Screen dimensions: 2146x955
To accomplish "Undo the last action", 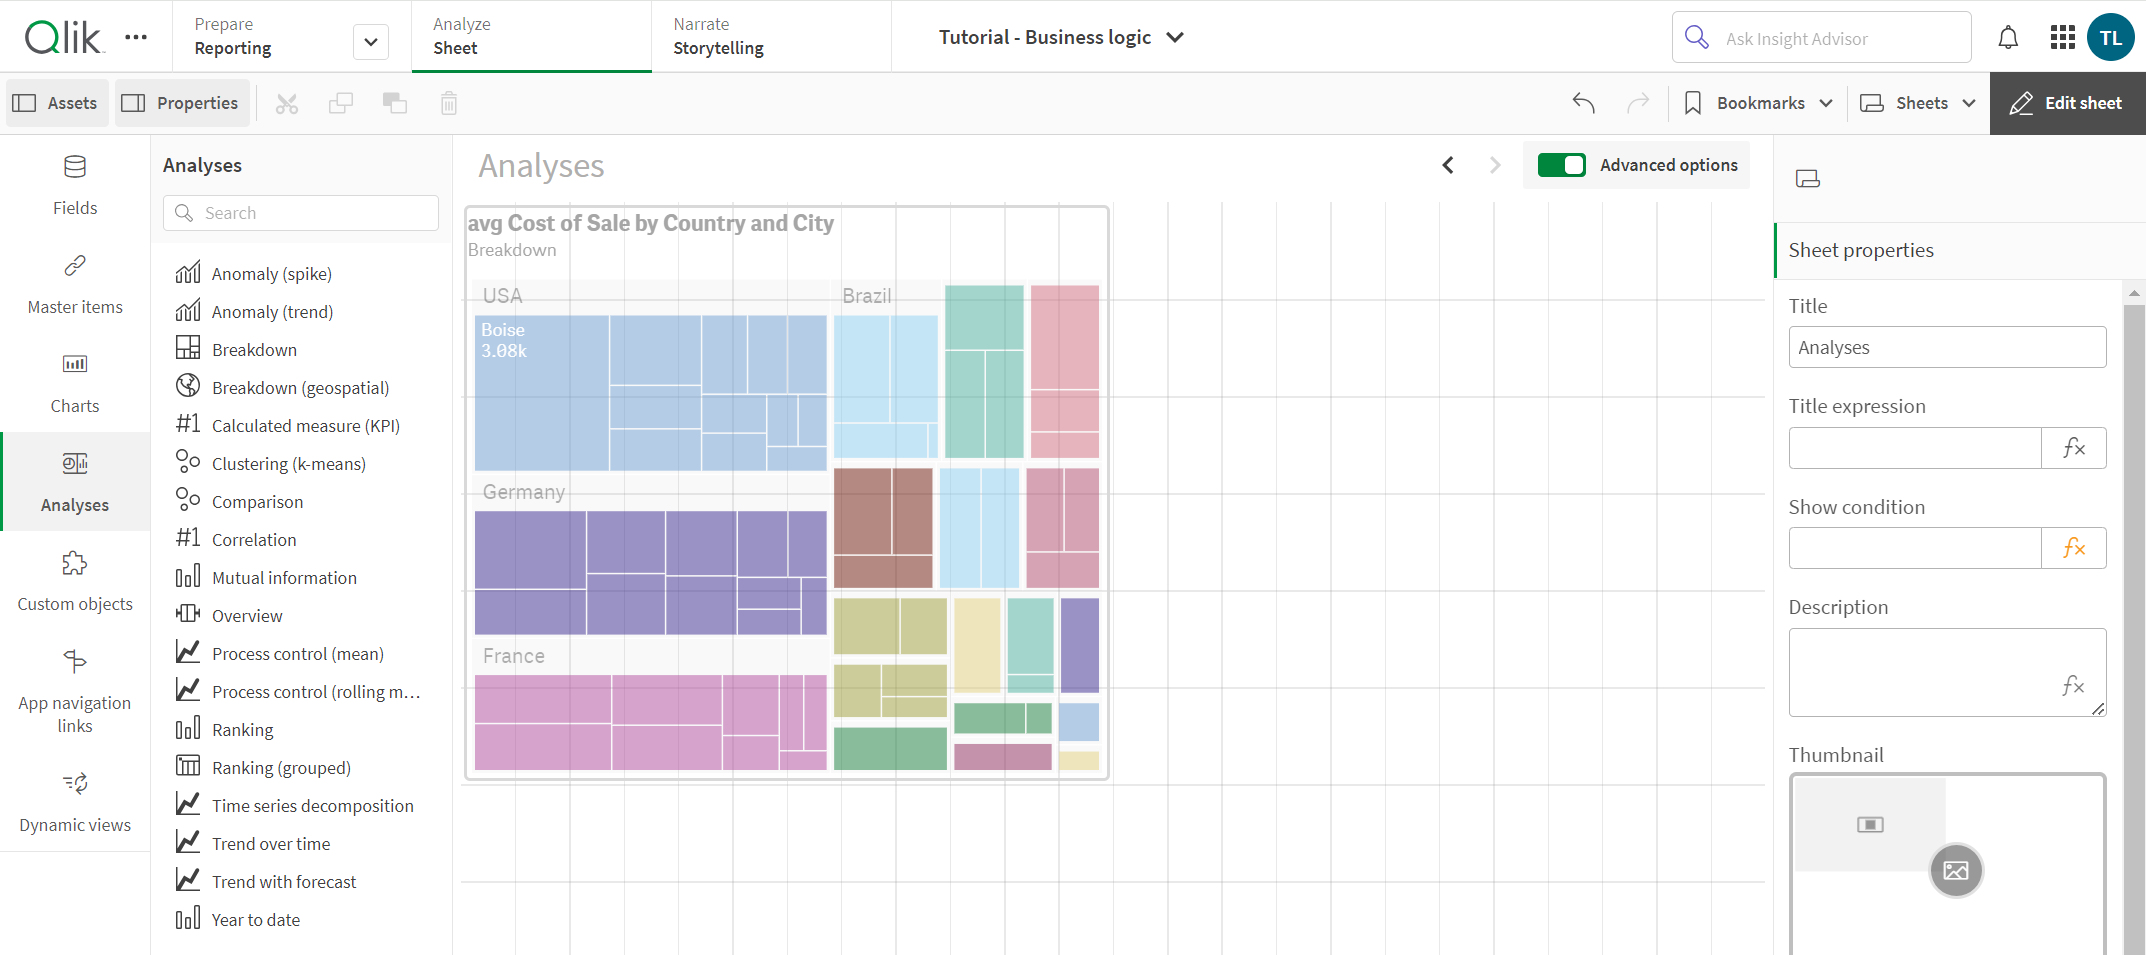I will pos(1583,103).
